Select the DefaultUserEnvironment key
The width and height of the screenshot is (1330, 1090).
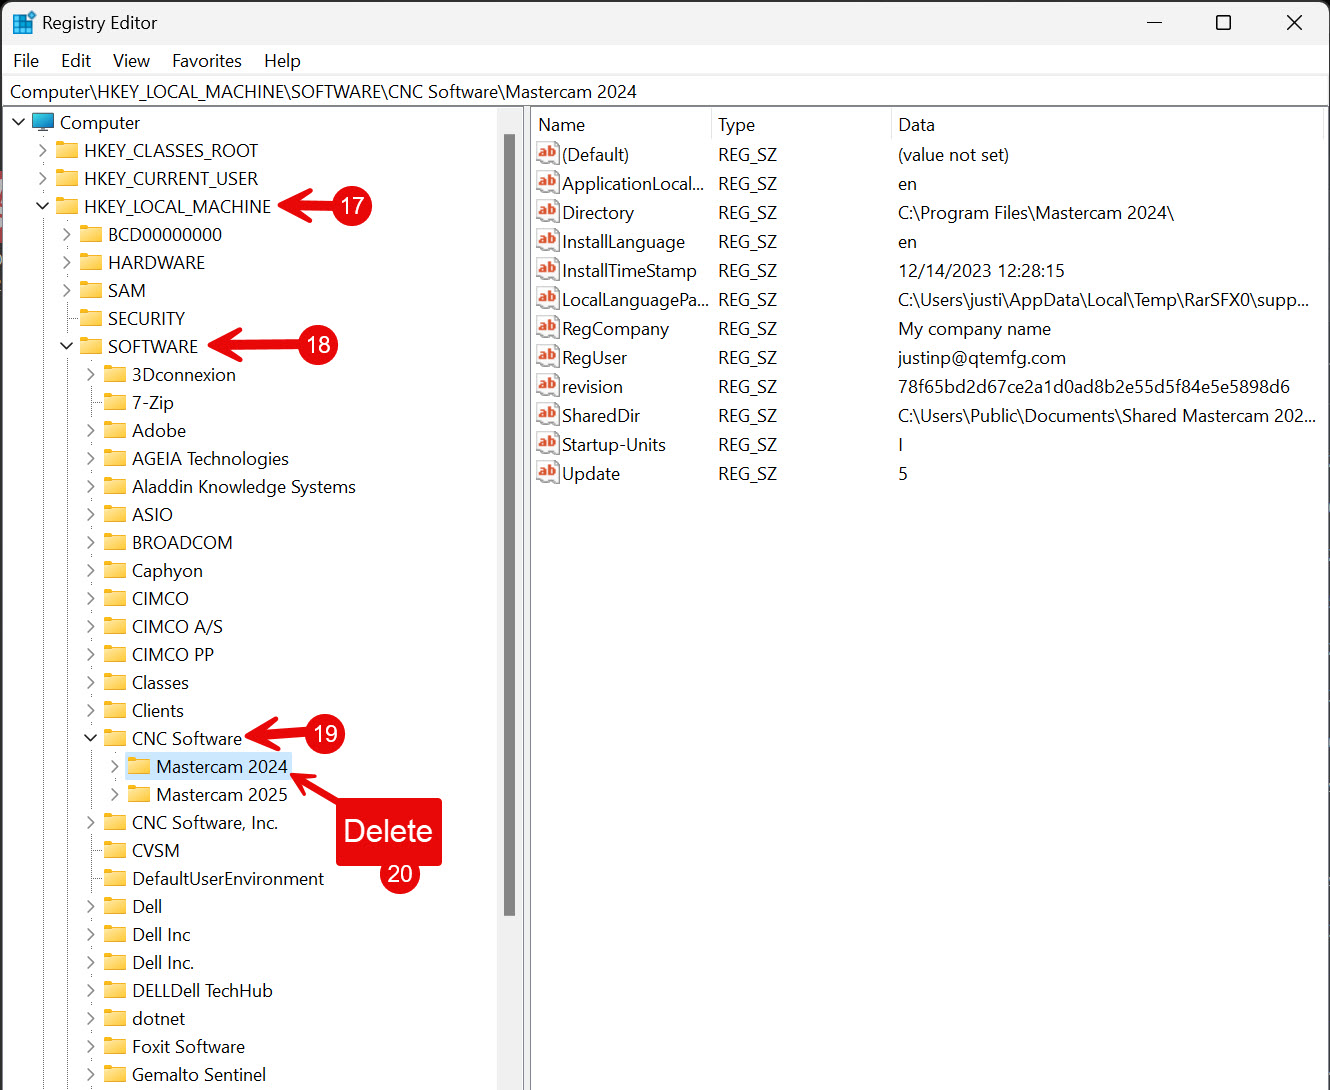click(x=228, y=878)
